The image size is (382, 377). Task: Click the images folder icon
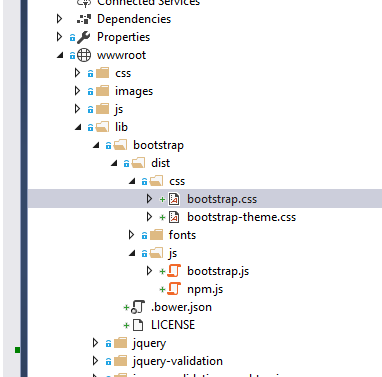[x=102, y=91]
